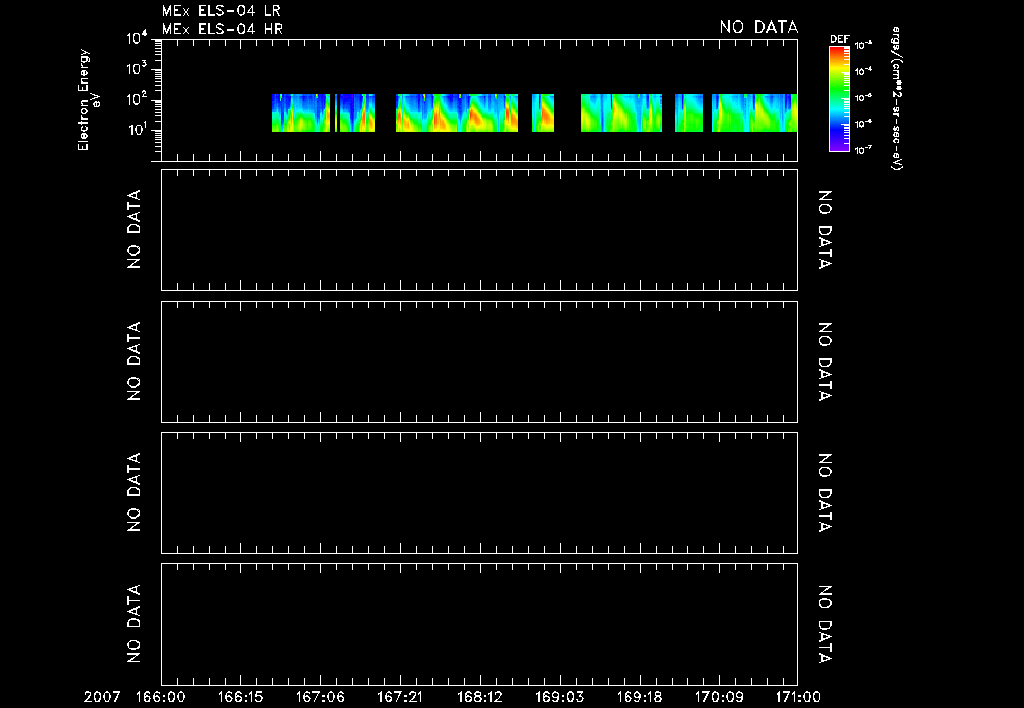Pick the red end of the DEF color bar
The height and width of the screenshot is (708, 1024).
click(x=839, y=51)
